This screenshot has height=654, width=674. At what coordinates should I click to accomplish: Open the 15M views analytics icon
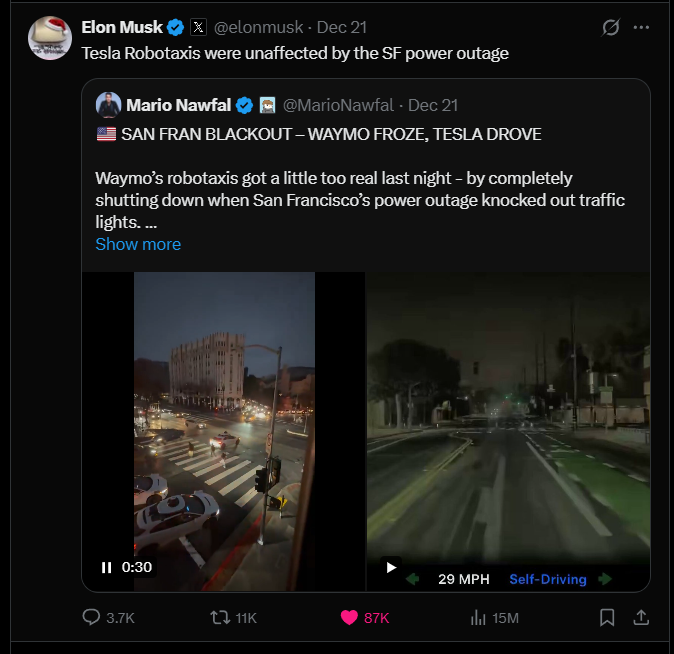479,618
